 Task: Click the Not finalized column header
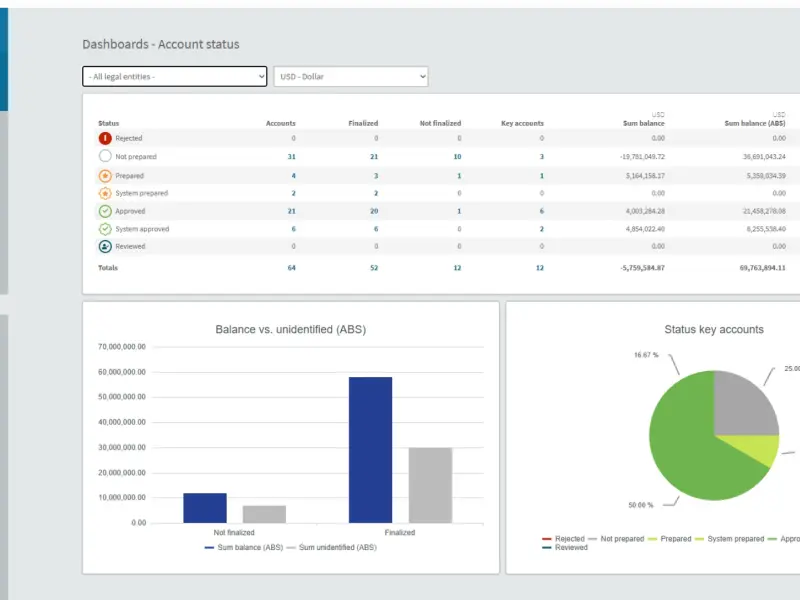click(x=440, y=123)
